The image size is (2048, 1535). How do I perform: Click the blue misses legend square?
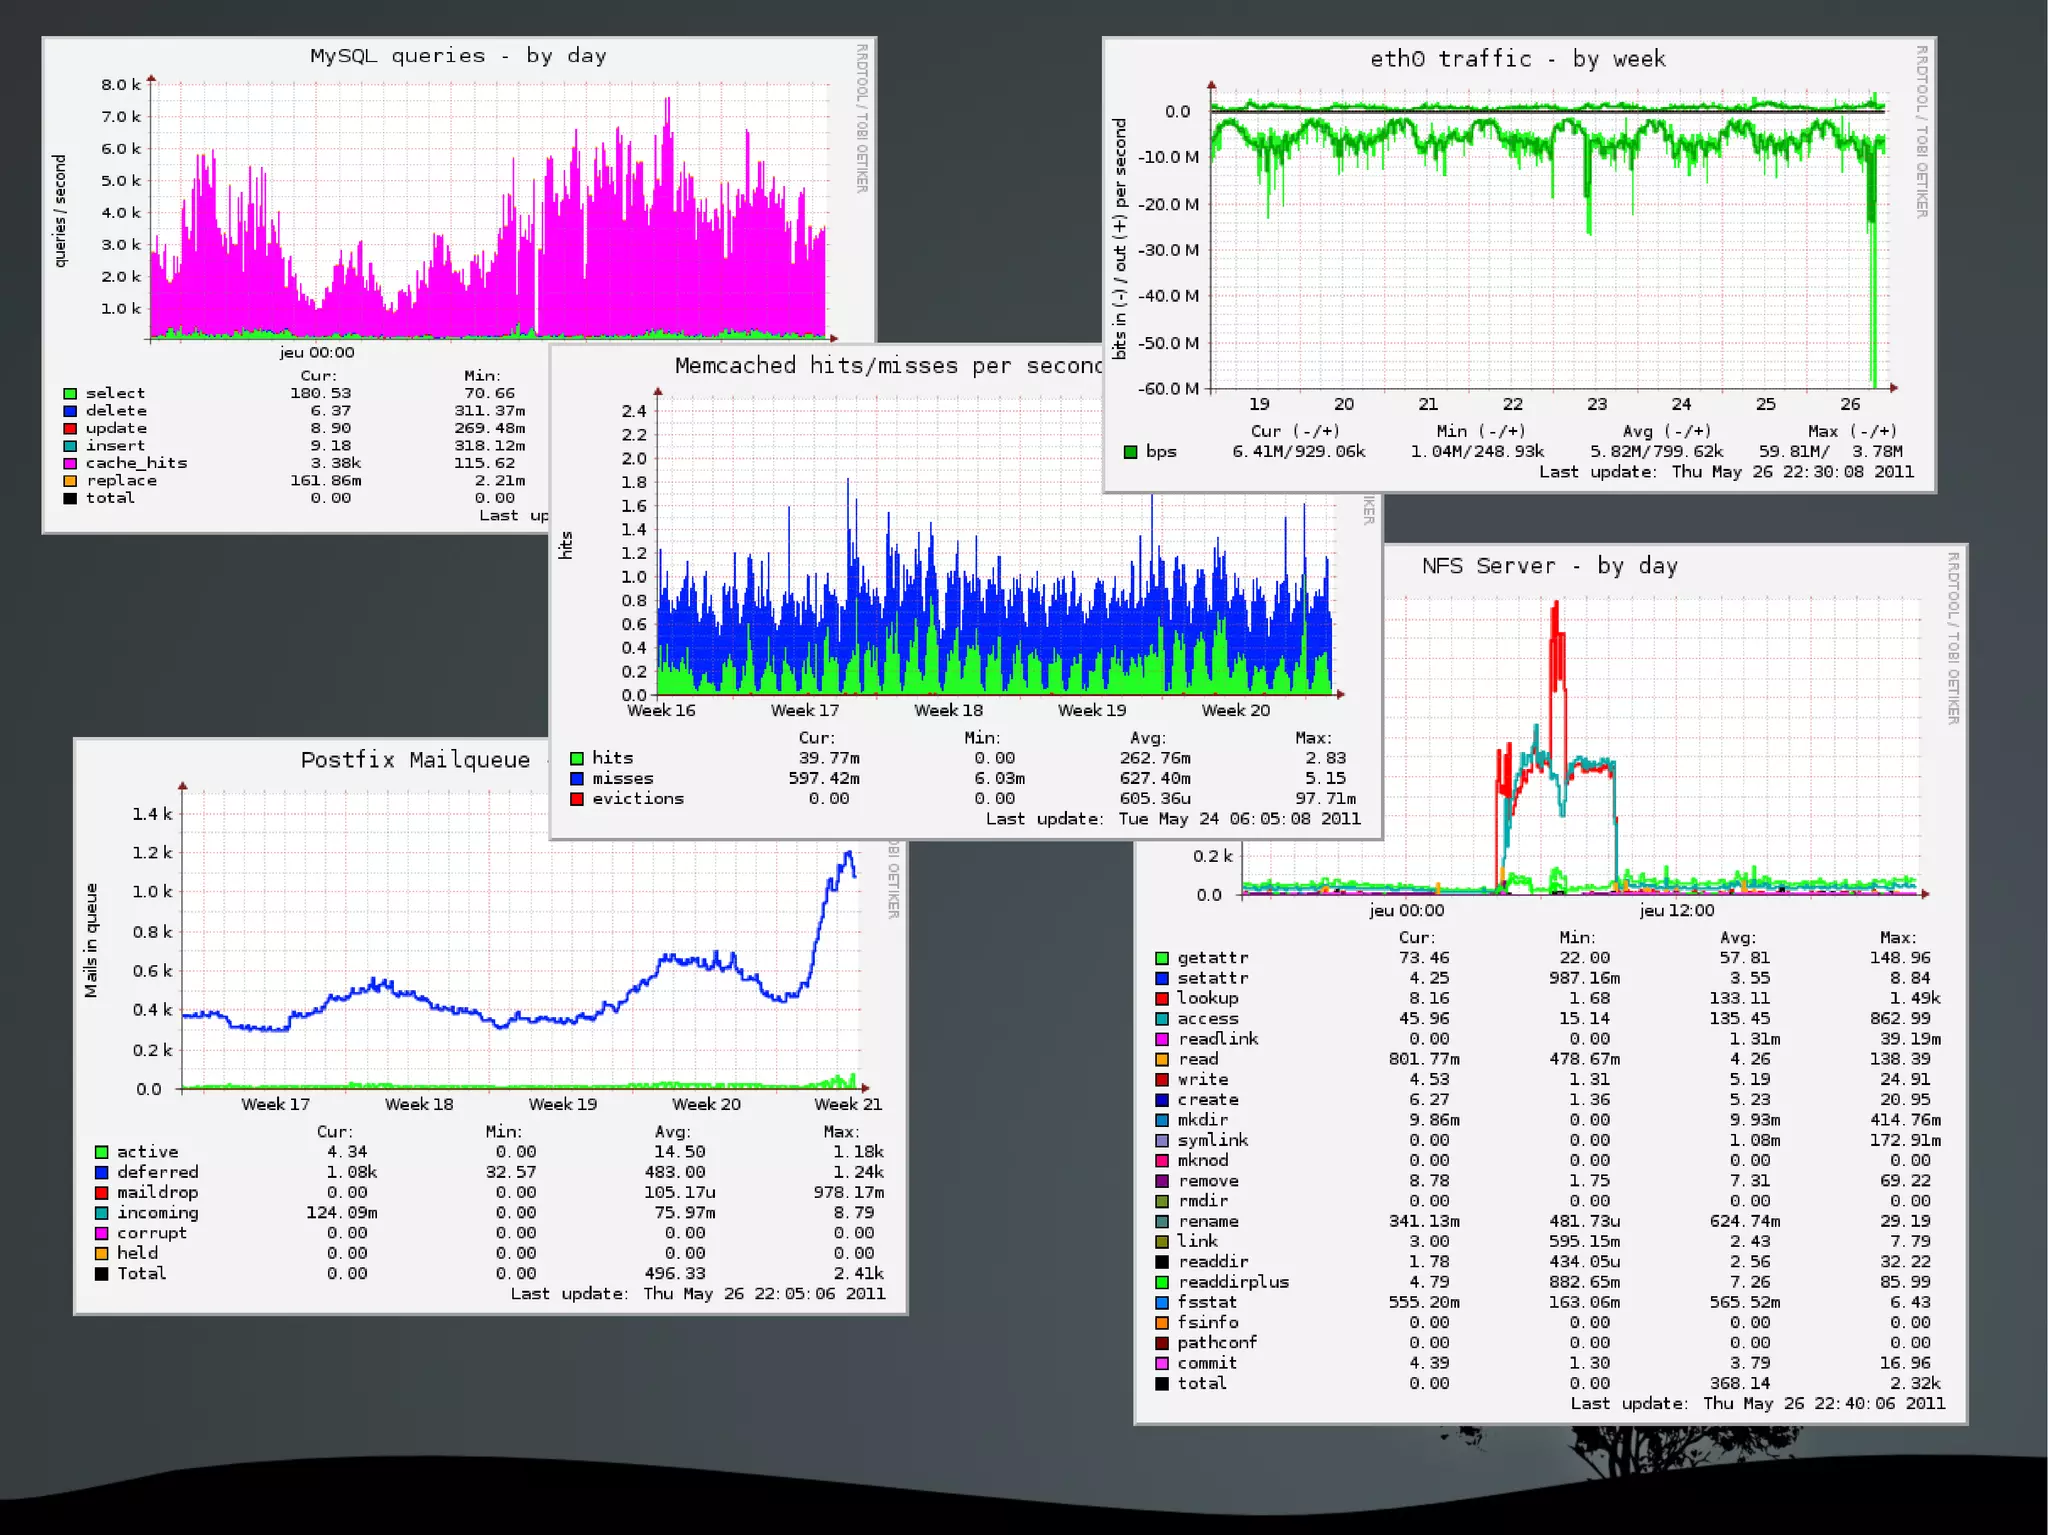(x=577, y=779)
